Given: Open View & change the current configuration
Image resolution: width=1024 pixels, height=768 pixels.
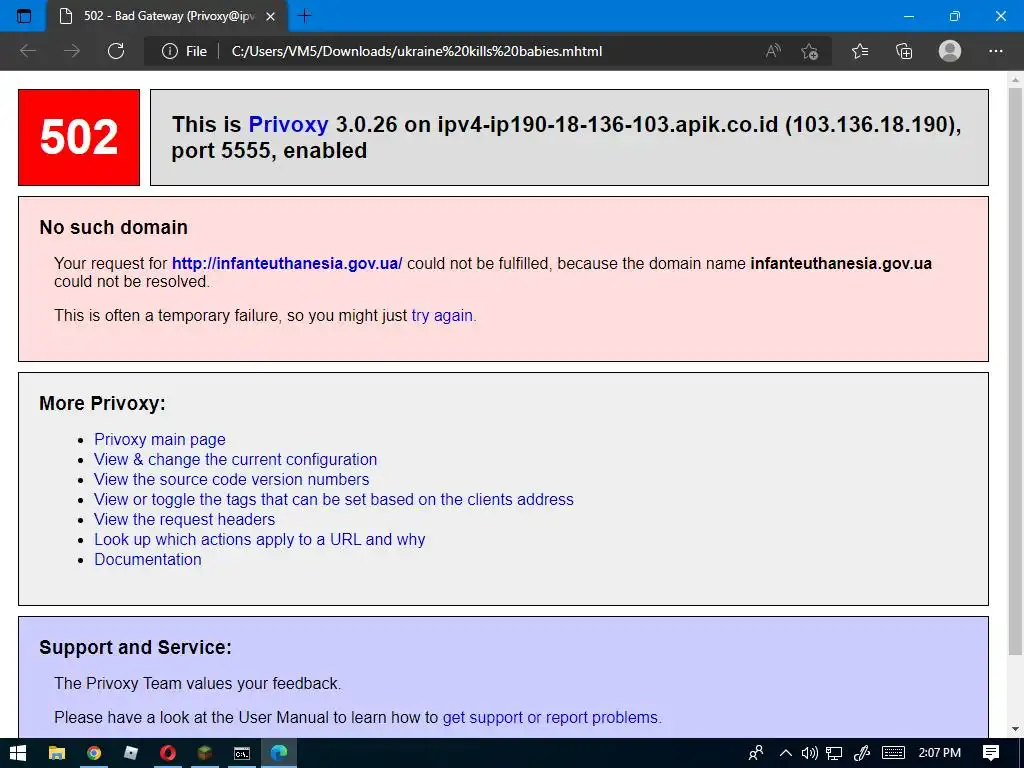Looking at the screenshot, I should pyautogui.click(x=236, y=460).
